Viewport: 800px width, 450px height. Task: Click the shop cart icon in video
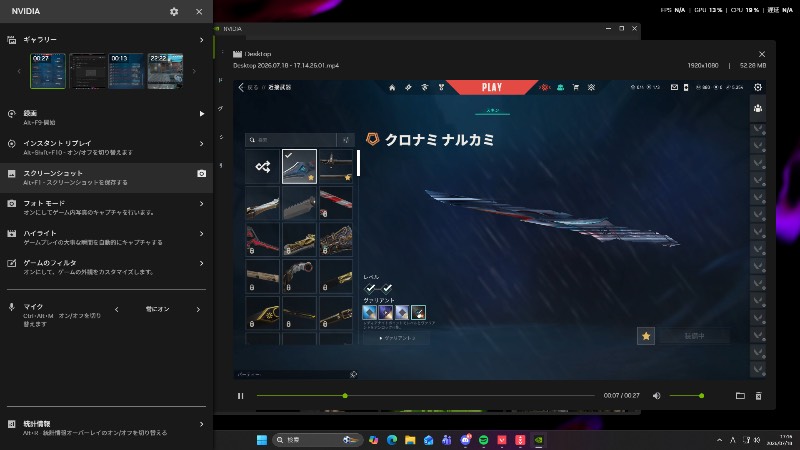(x=576, y=87)
